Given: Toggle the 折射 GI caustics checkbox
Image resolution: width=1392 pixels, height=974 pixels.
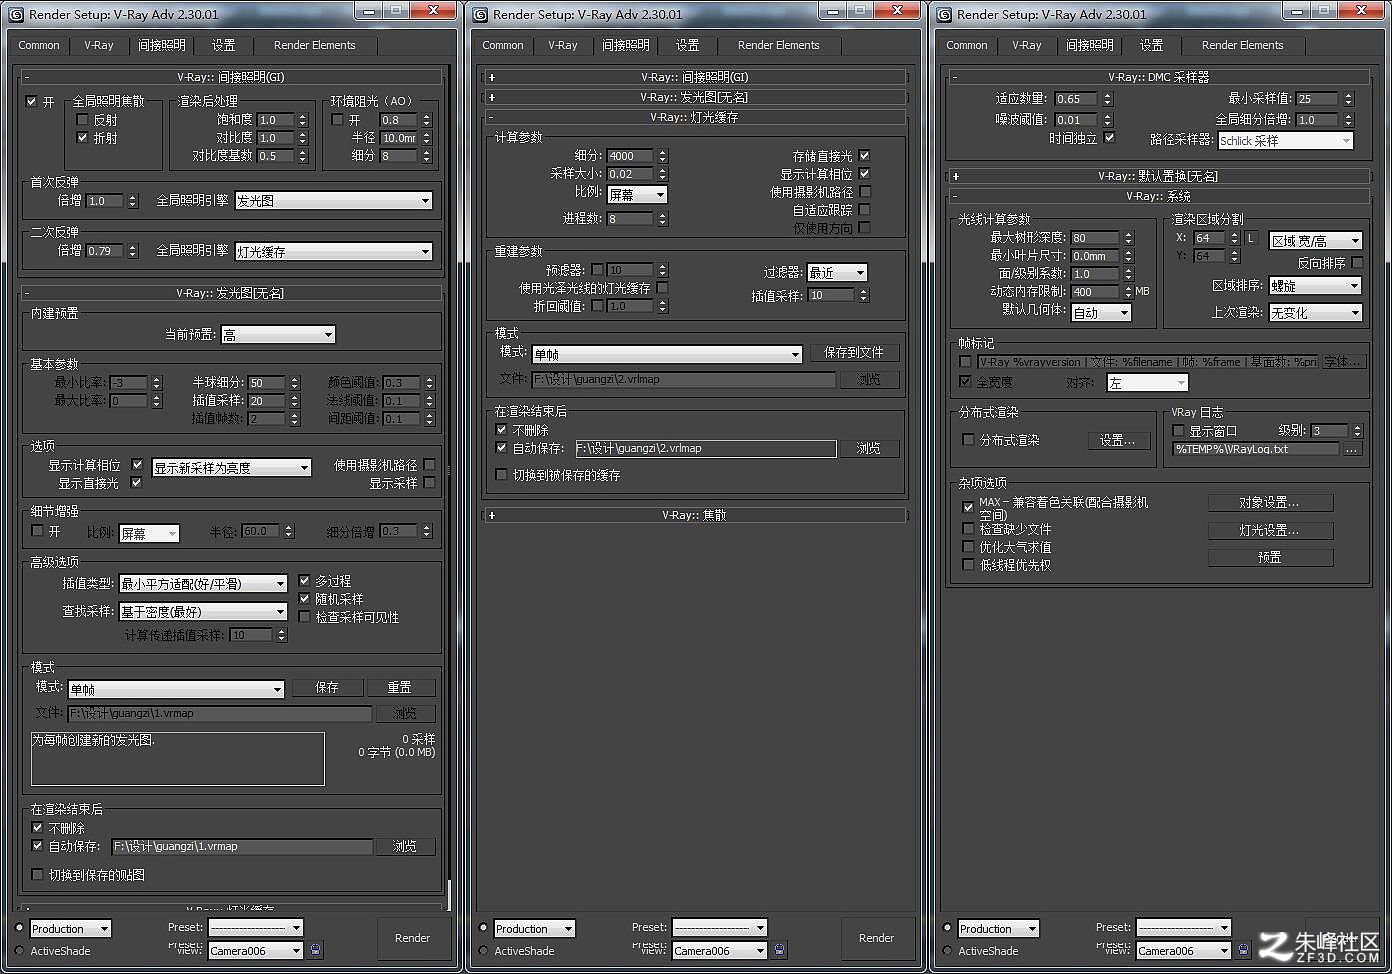Looking at the screenshot, I should [x=83, y=138].
